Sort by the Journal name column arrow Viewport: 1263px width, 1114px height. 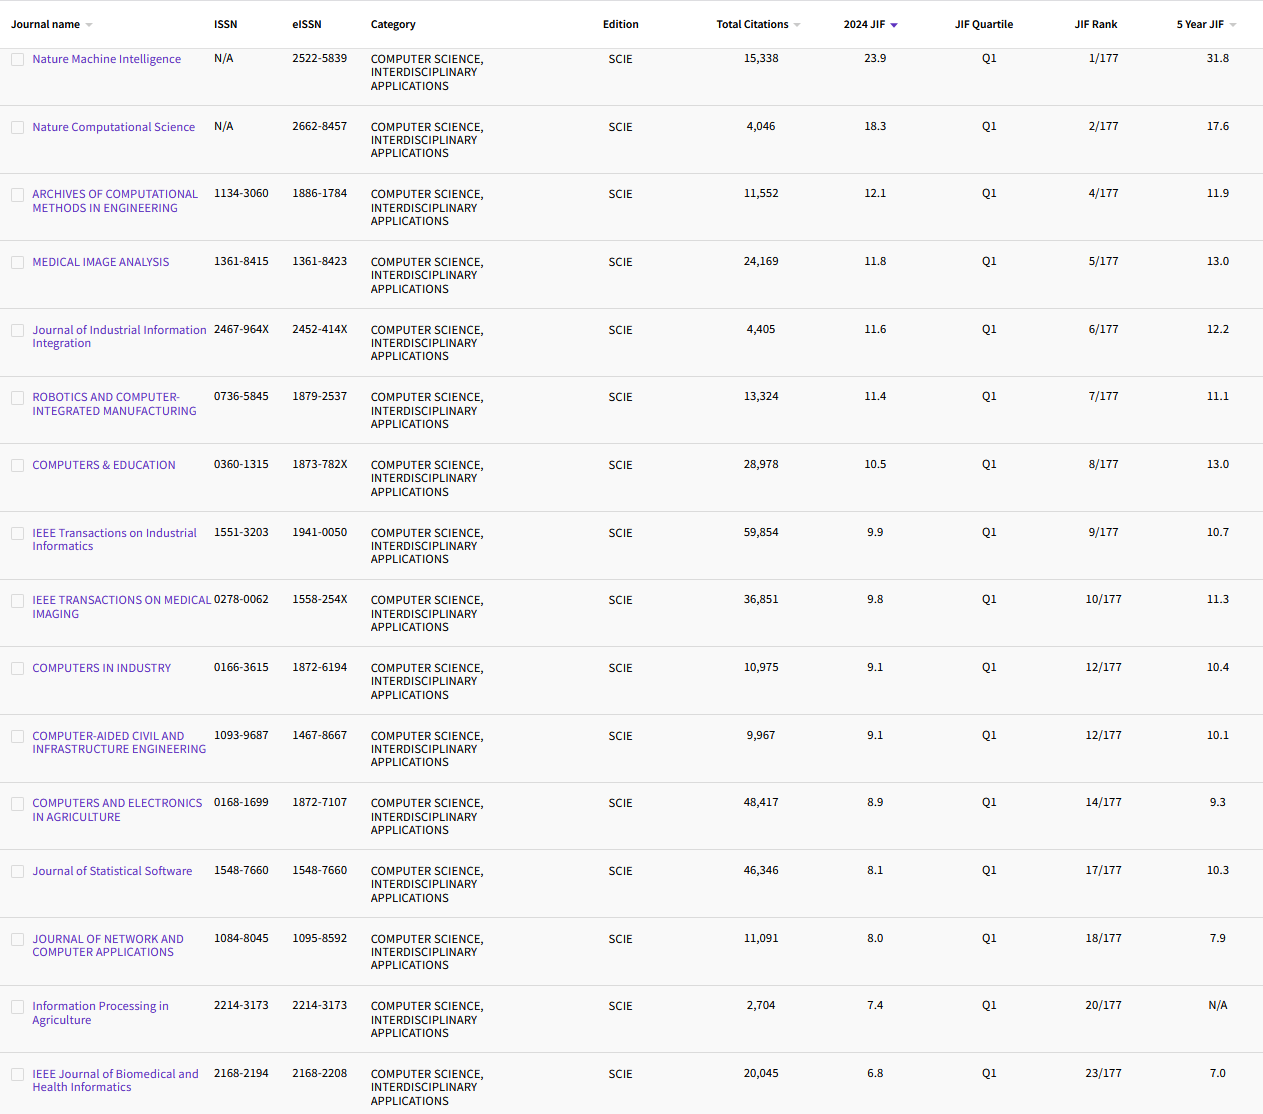click(x=88, y=24)
